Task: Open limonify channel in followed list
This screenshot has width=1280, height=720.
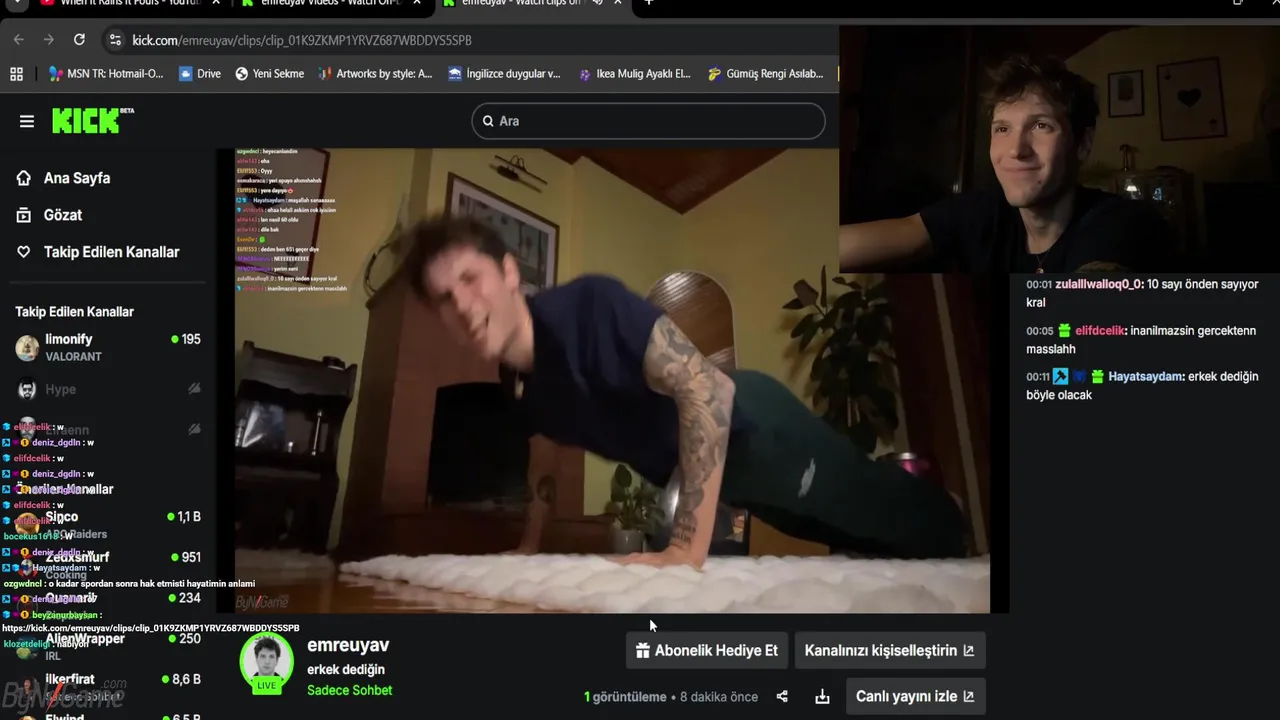Action: pos(108,347)
